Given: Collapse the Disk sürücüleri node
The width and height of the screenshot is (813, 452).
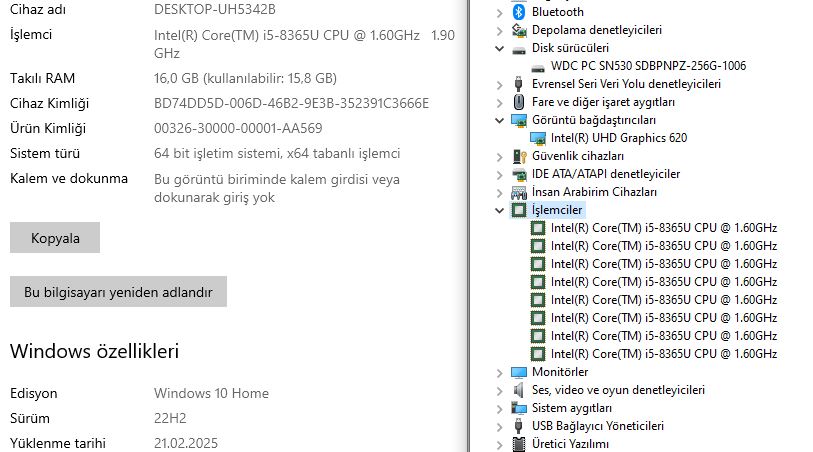Looking at the screenshot, I should (499, 48).
